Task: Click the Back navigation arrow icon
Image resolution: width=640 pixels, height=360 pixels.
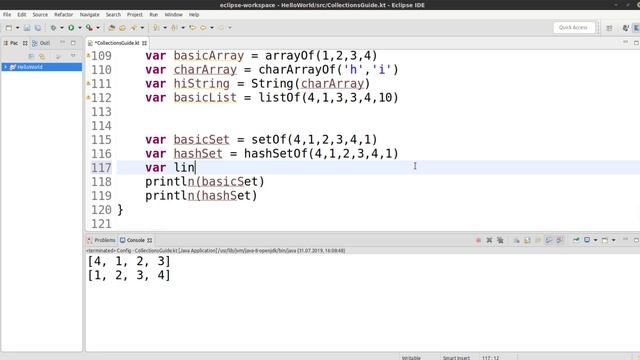Action: [x=203, y=28]
